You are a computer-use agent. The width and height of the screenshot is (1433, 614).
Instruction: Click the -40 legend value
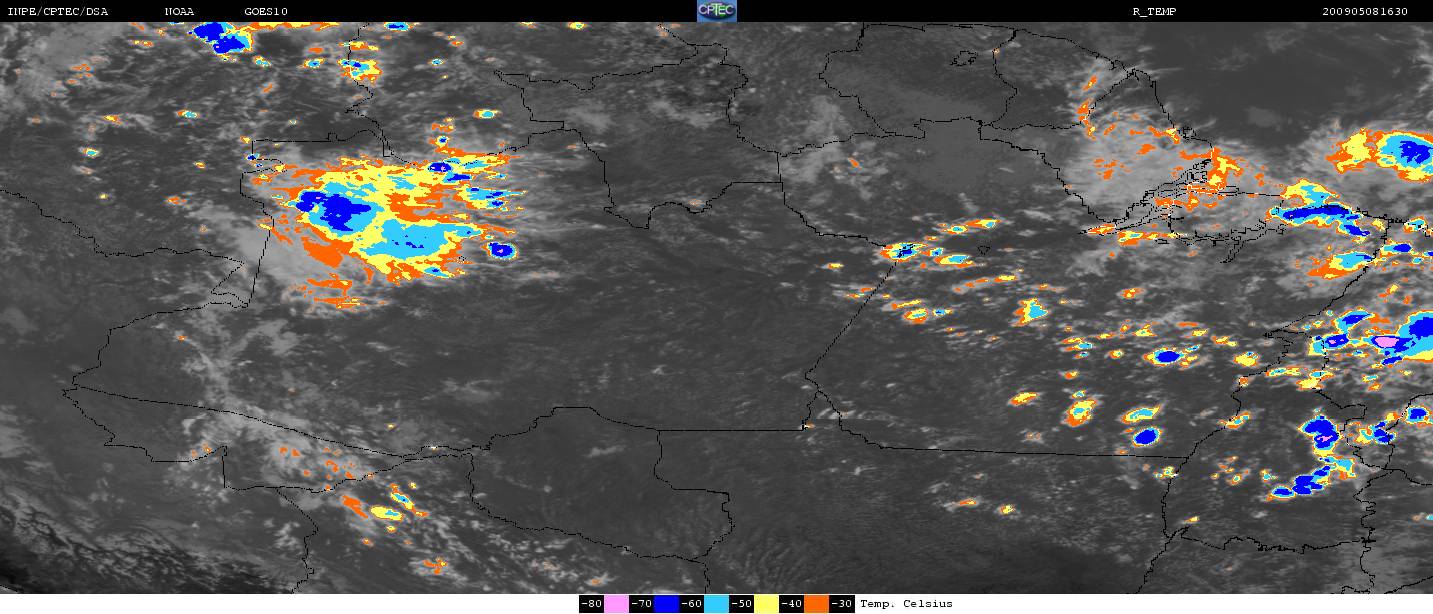pos(791,604)
